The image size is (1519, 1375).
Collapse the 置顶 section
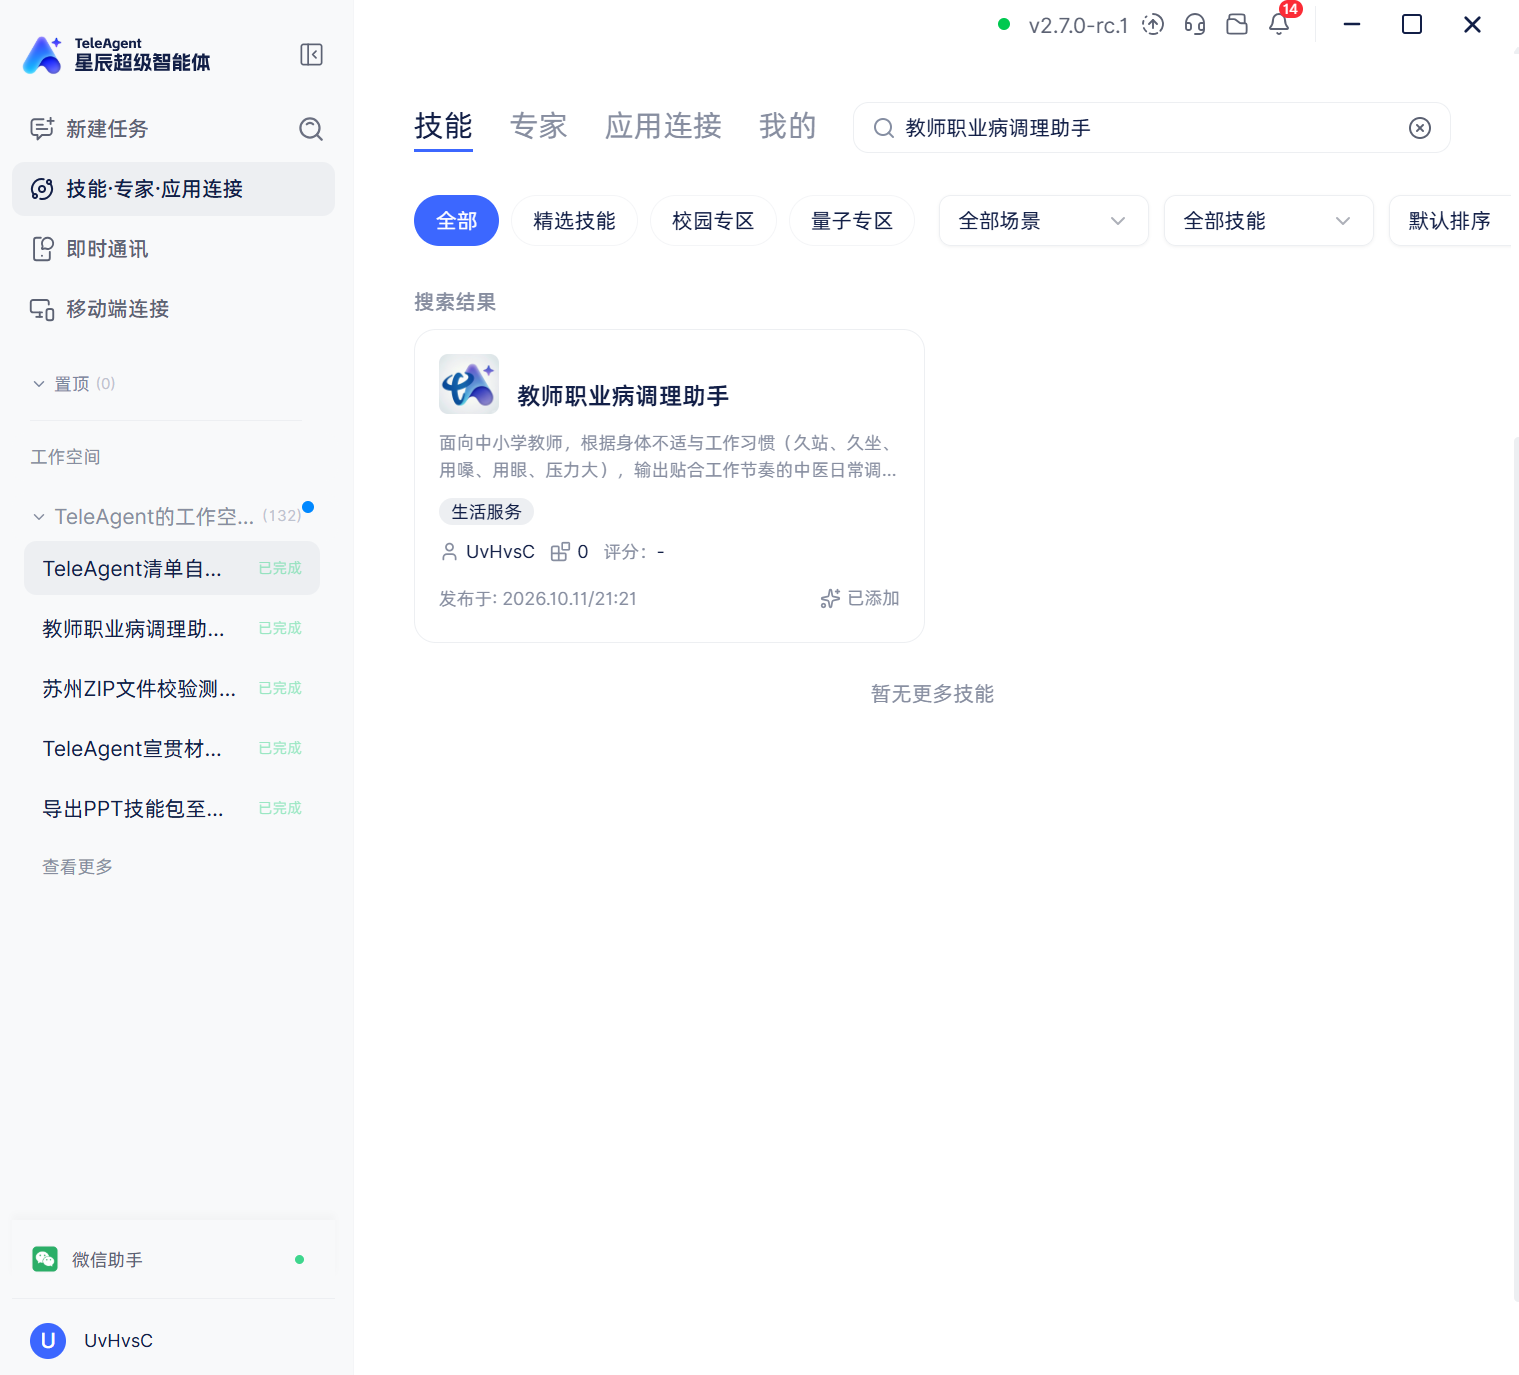[39, 384]
